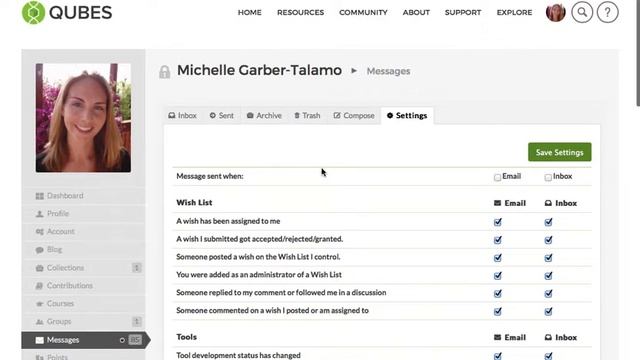Click the QUBES logo icon
The height and width of the screenshot is (360, 640).
pos(33,13)
